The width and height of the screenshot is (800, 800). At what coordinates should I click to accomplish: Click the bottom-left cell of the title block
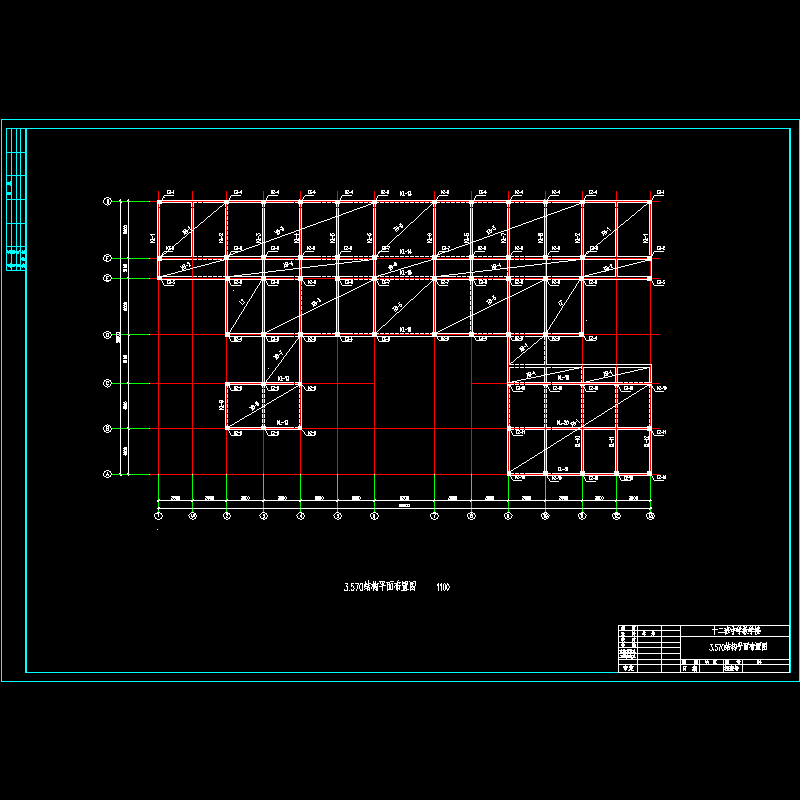click(629, 670)
